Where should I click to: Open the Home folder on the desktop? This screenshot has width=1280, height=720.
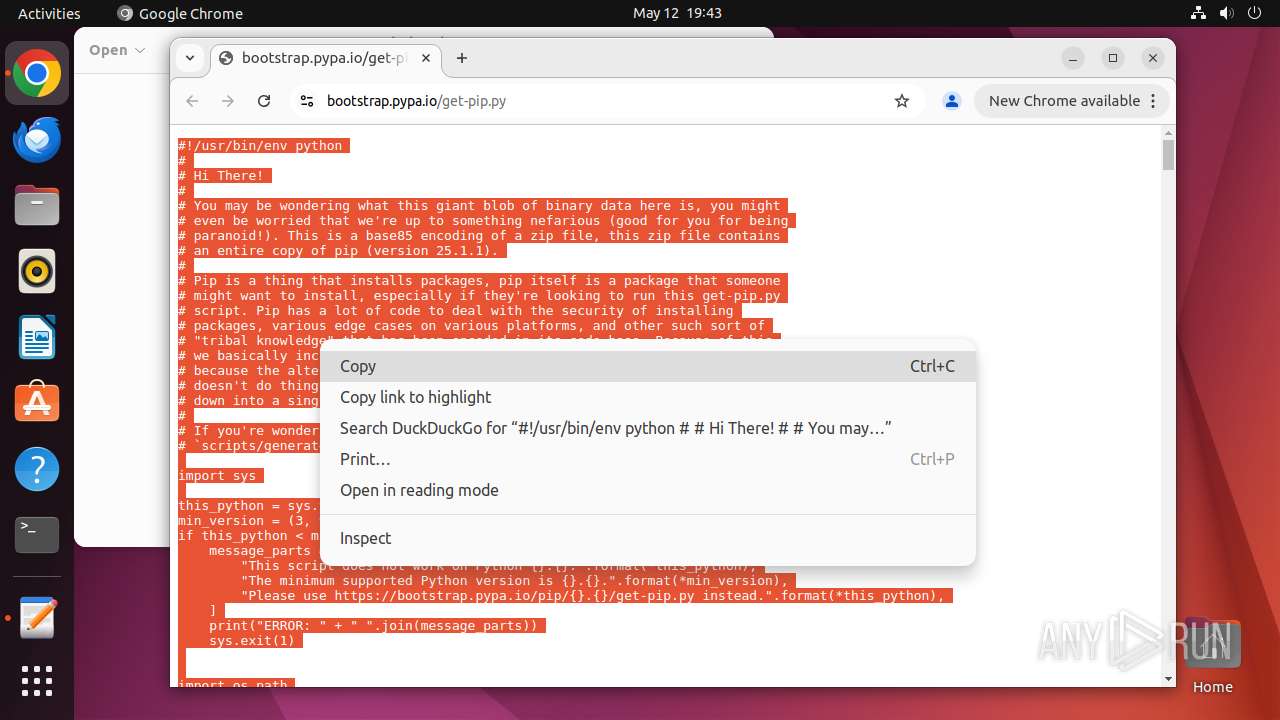click(1212, 655)
